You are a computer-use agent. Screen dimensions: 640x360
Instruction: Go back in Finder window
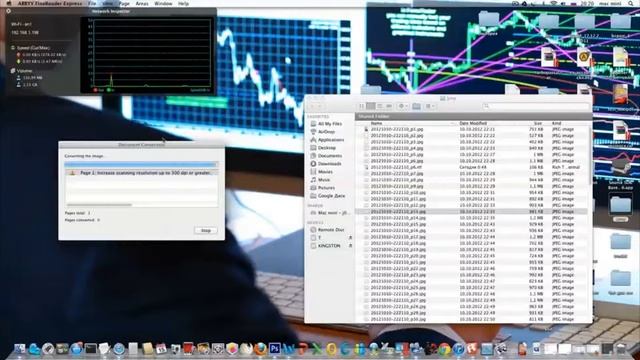[312, 106]
